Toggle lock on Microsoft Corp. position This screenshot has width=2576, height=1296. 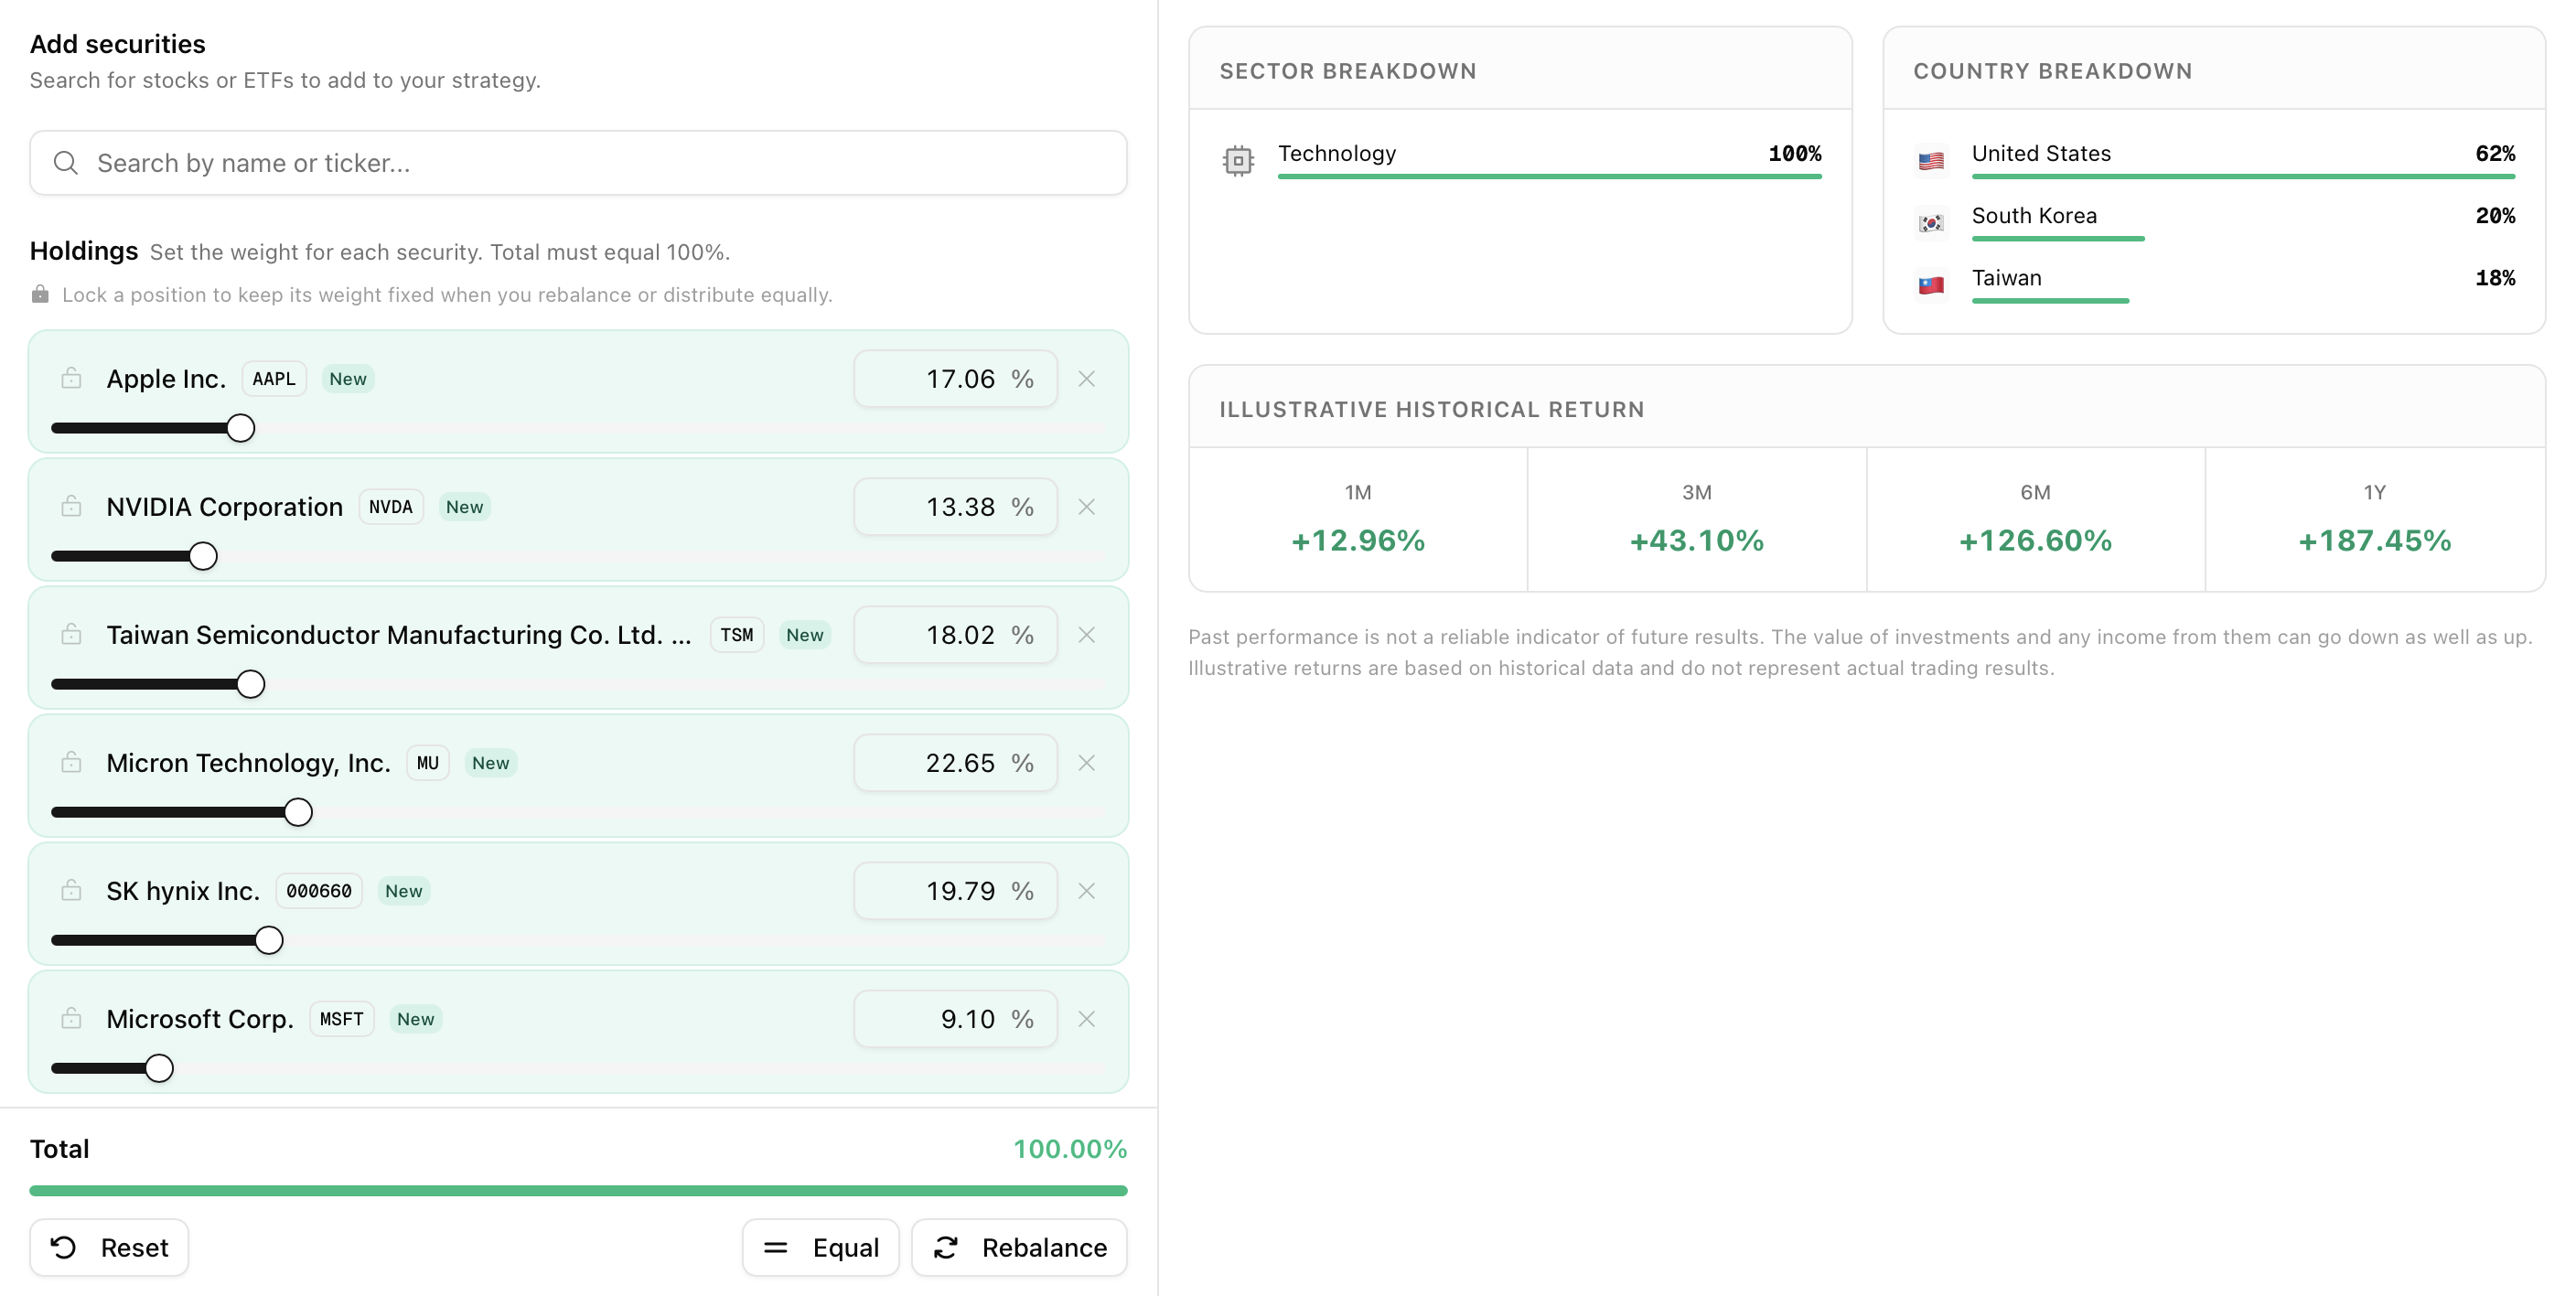[71, 1018]
